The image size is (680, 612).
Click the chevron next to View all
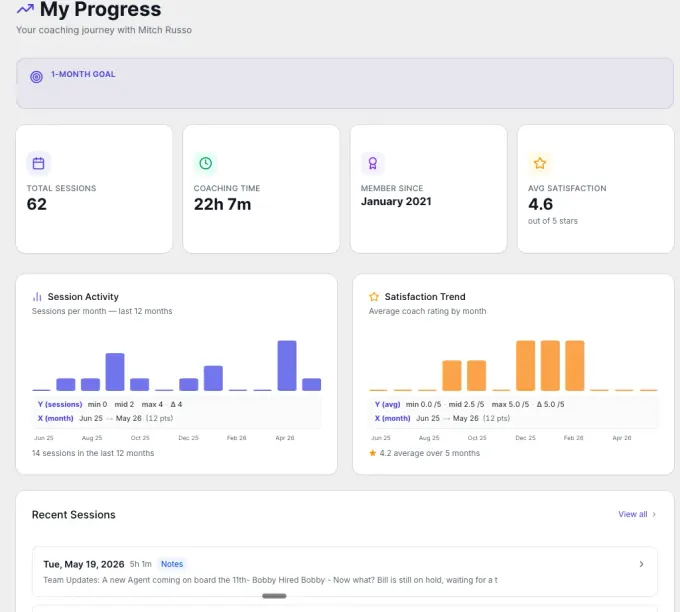tap(654, 514)
